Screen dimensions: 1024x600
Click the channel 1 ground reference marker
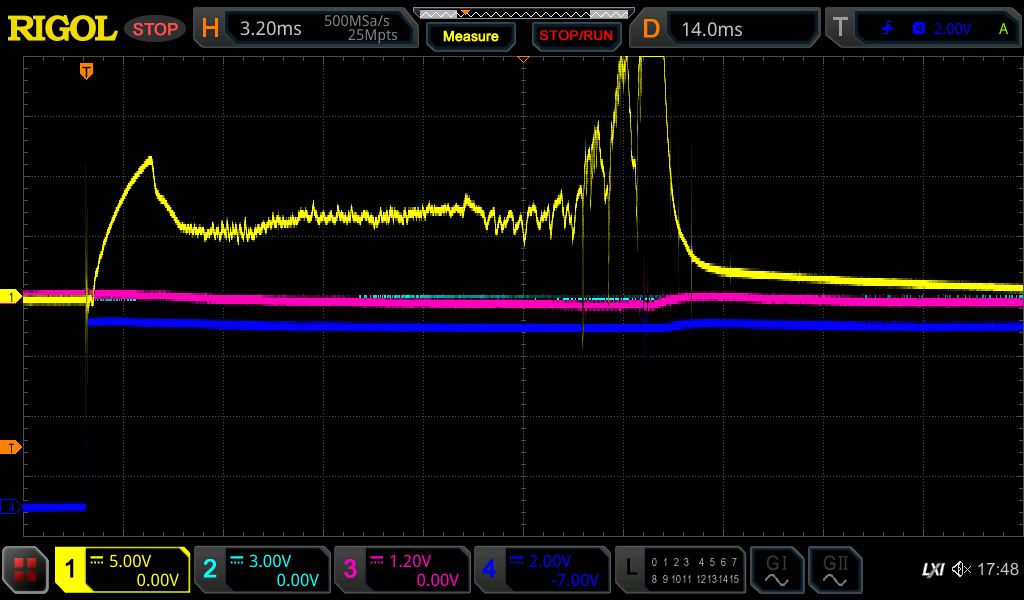(11, 297)
